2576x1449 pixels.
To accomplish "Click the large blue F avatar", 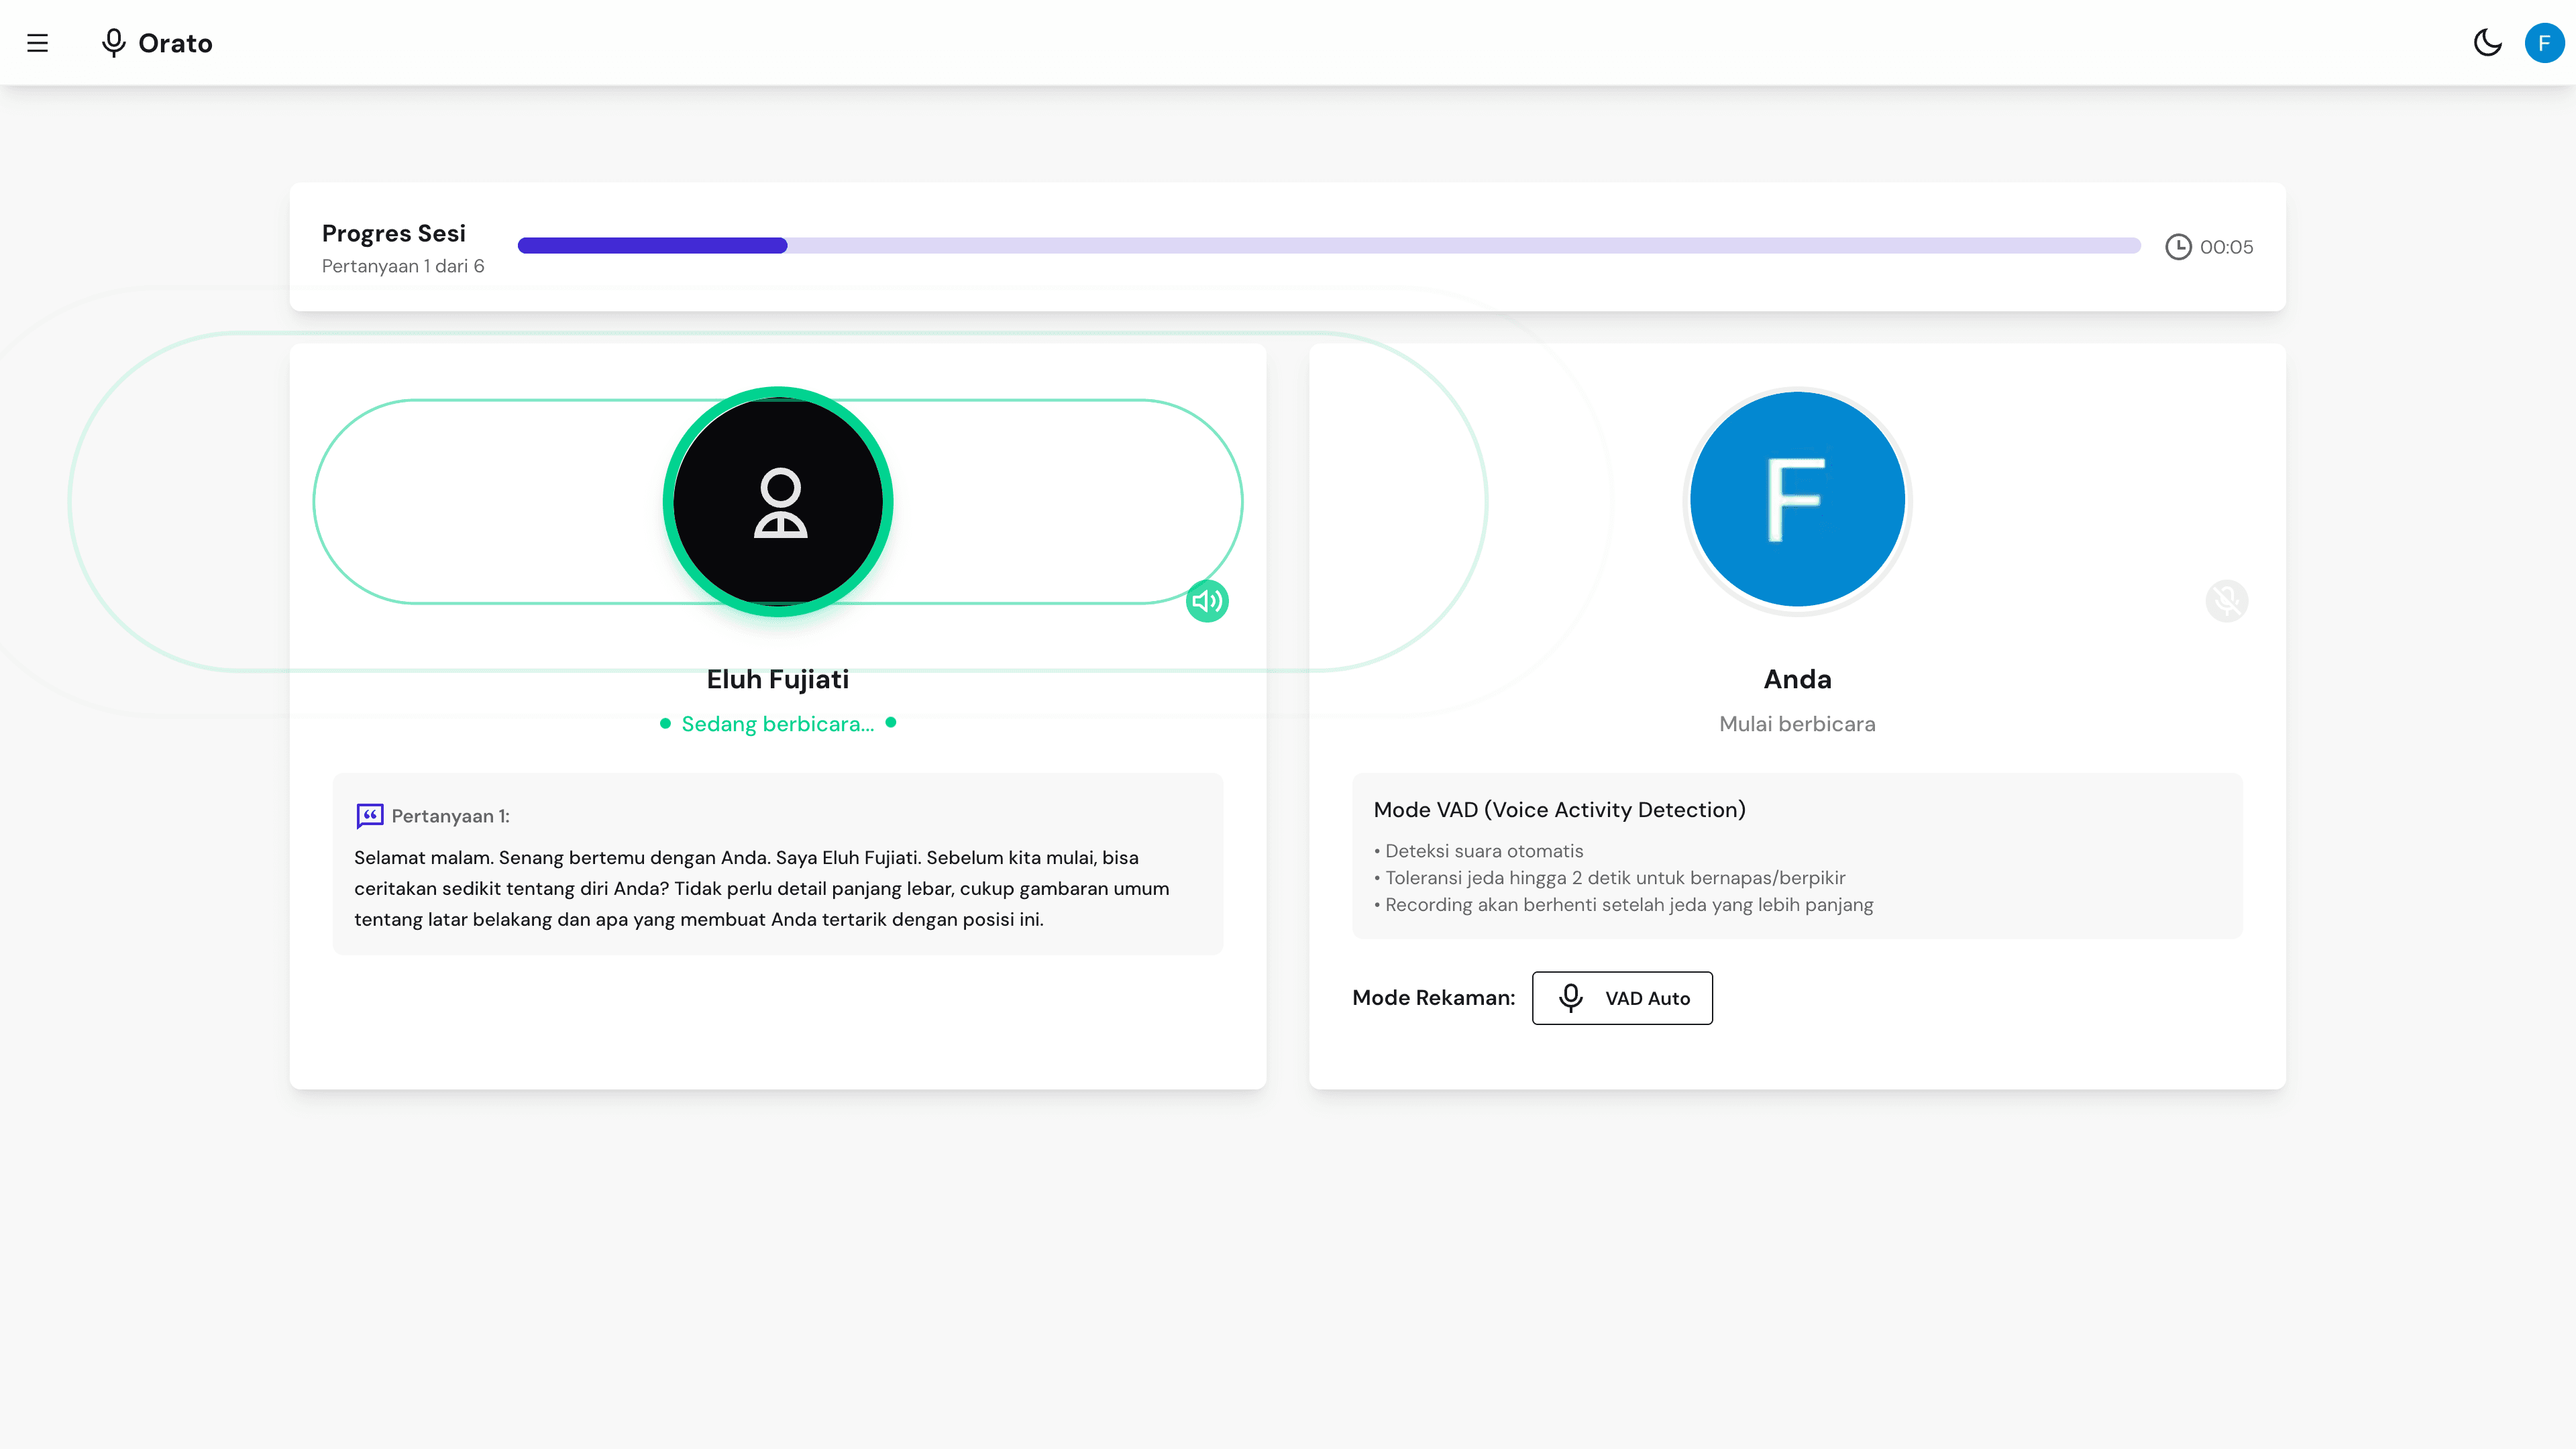I will tap(1797, 499).
